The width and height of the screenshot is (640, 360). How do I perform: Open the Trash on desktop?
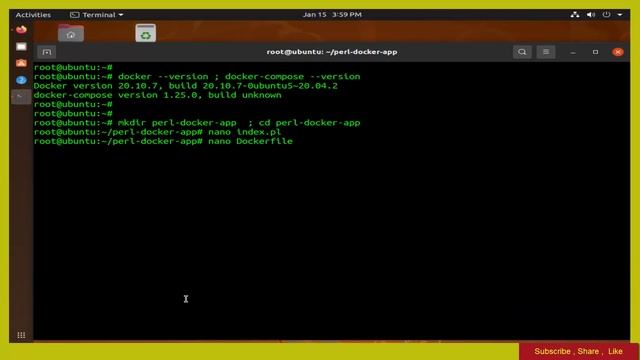(146, 33)
